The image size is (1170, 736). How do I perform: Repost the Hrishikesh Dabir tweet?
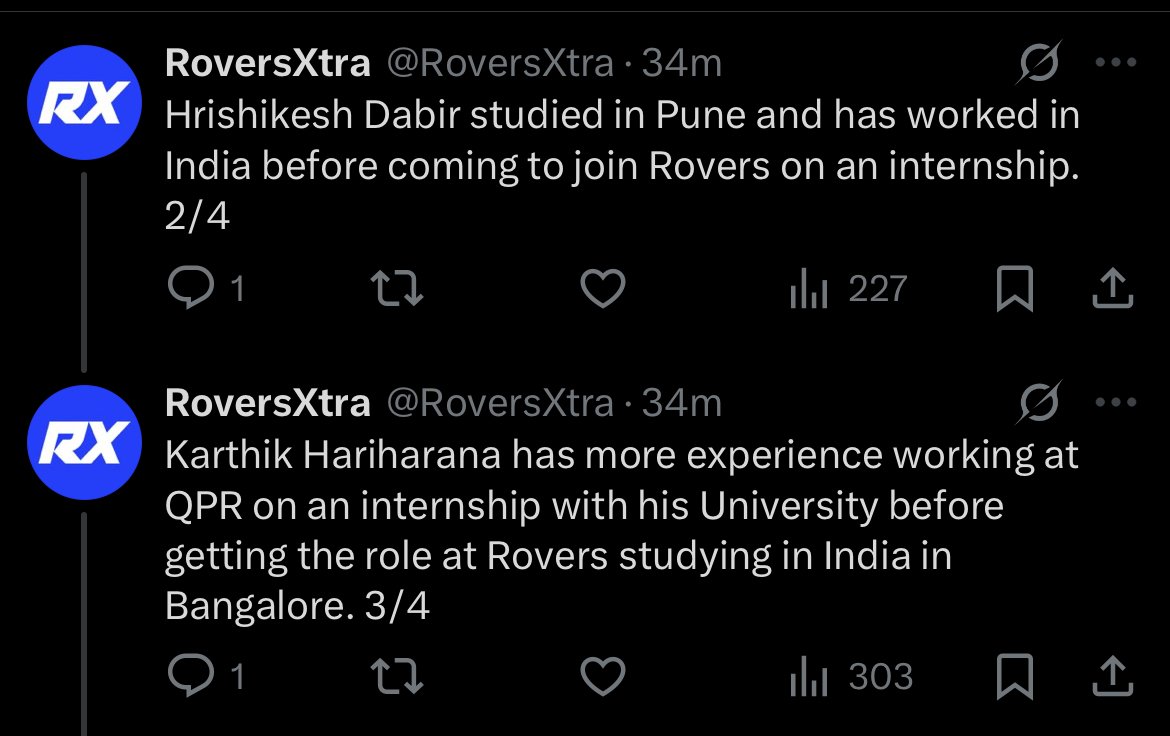tap(397, 290)
